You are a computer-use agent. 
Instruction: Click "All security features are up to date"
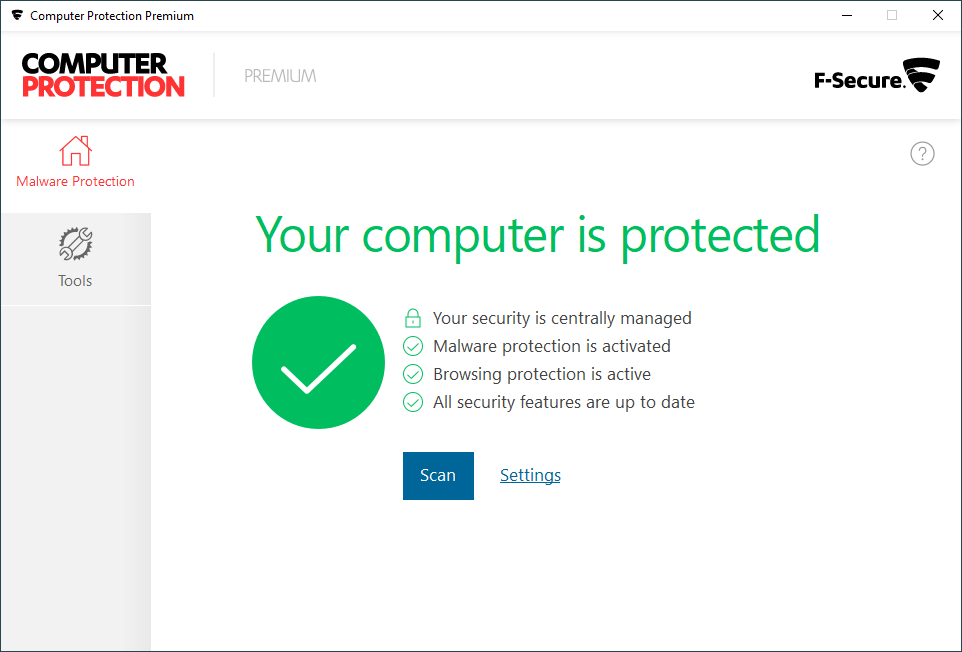coord(563,402)
